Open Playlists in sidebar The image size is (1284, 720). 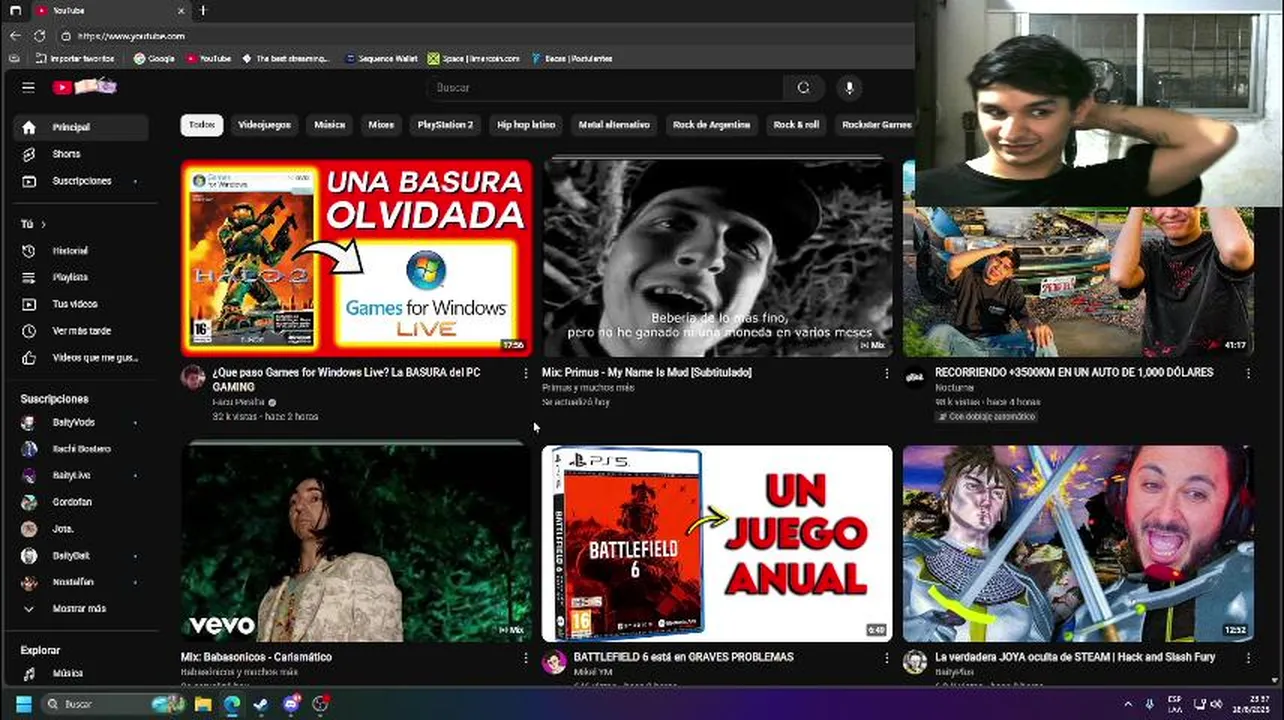[80, 277]
